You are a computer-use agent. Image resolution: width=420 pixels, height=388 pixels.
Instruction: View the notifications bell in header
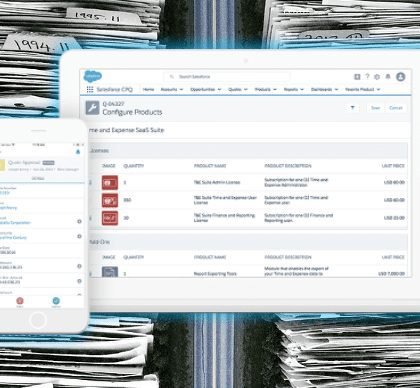[388, 77]
